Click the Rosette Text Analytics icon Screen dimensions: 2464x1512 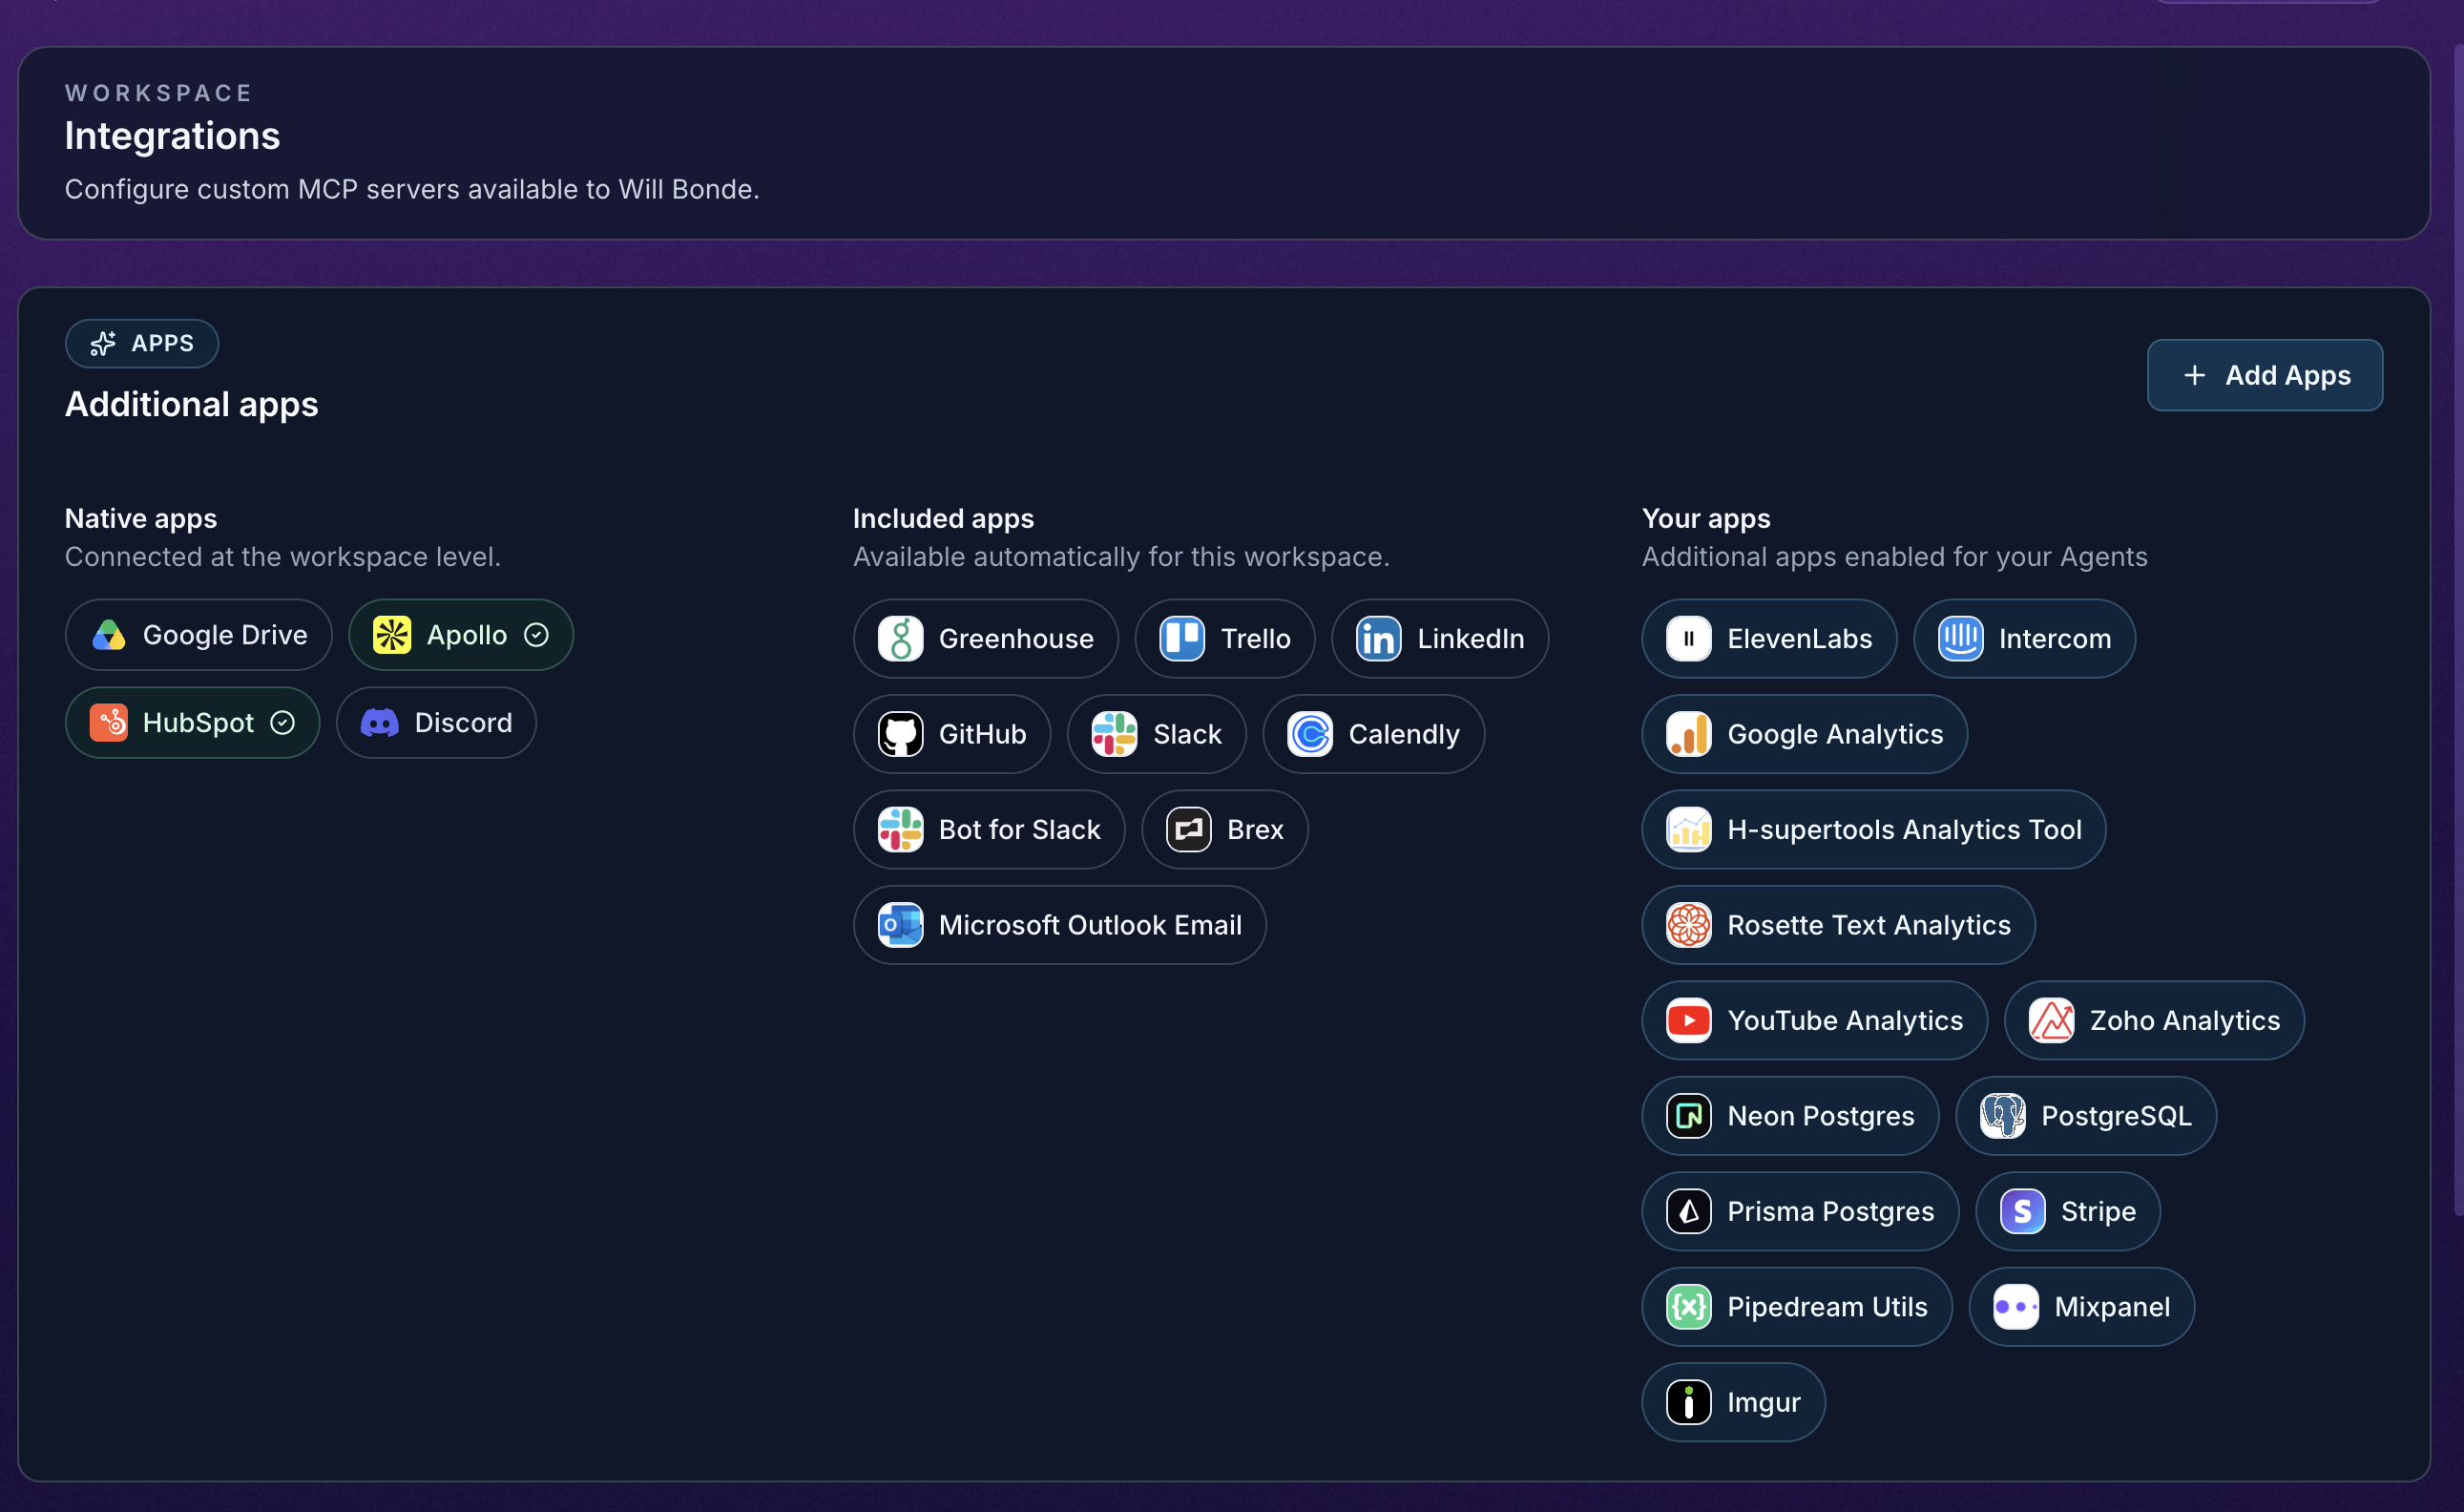(1689, 925)
